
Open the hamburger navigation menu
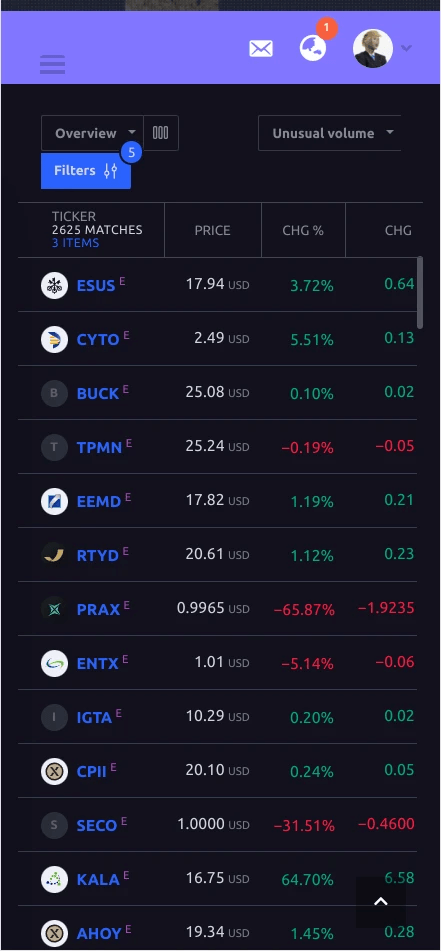pyautogui.click(x=52, y=64)
